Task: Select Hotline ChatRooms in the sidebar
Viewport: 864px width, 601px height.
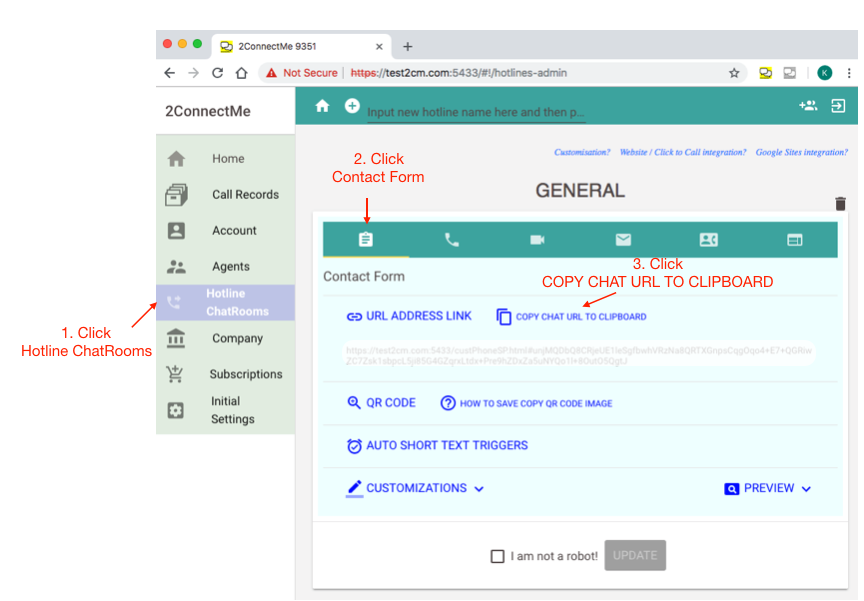Action: click(226, 302)
